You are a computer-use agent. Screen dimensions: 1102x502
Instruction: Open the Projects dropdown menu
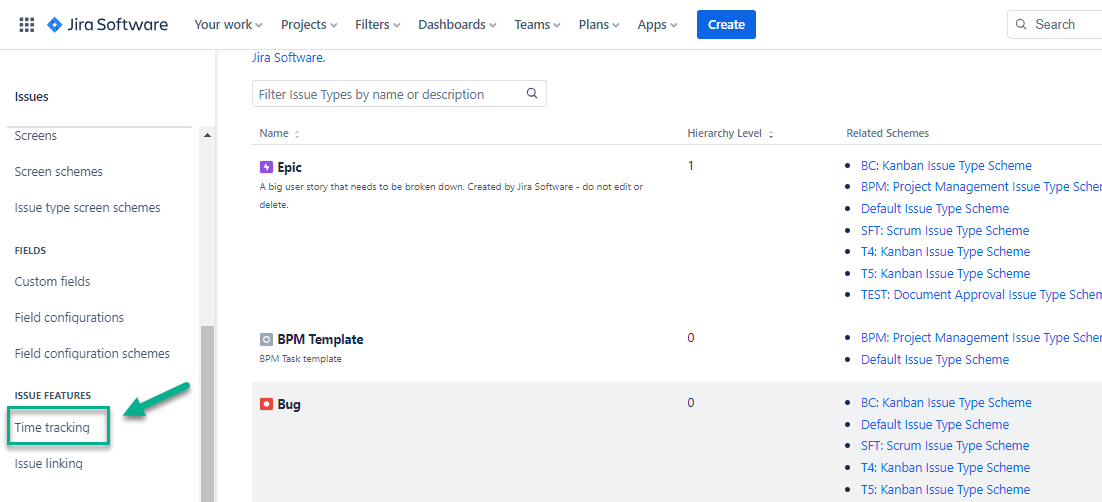click(x=309, y=25)
